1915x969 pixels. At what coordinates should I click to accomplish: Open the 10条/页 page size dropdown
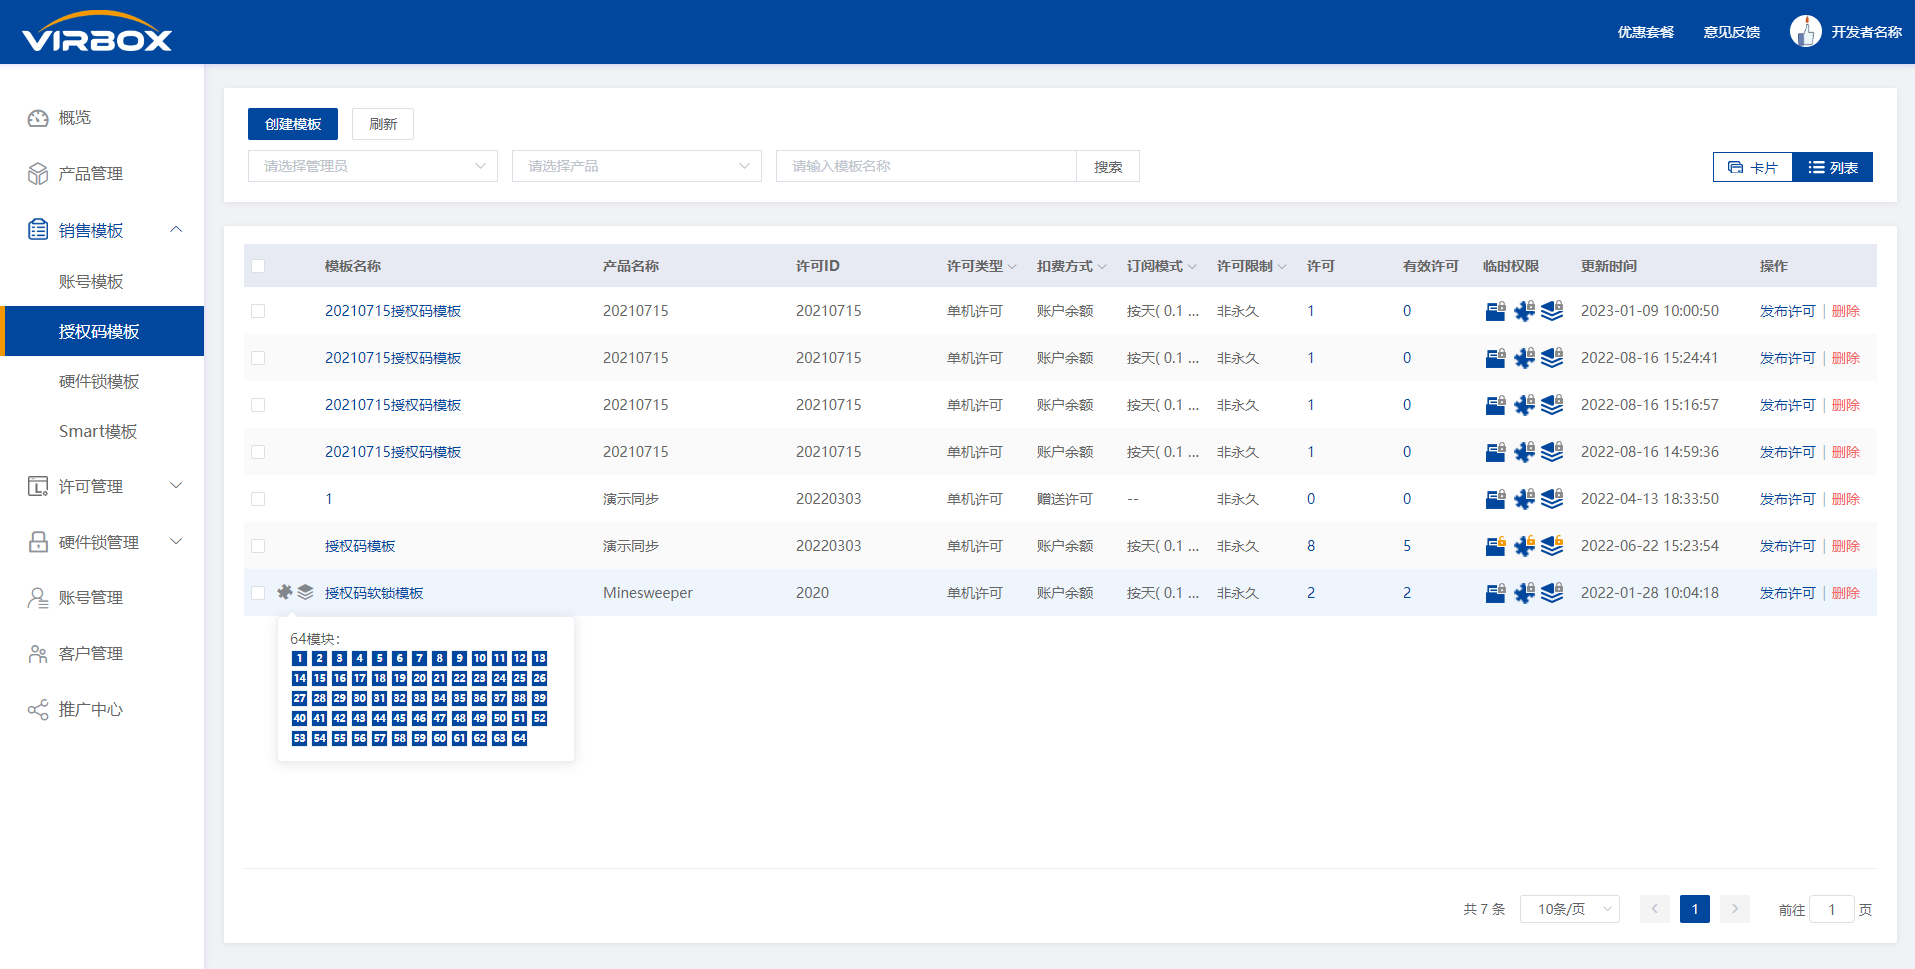(x=1570, y=909)
